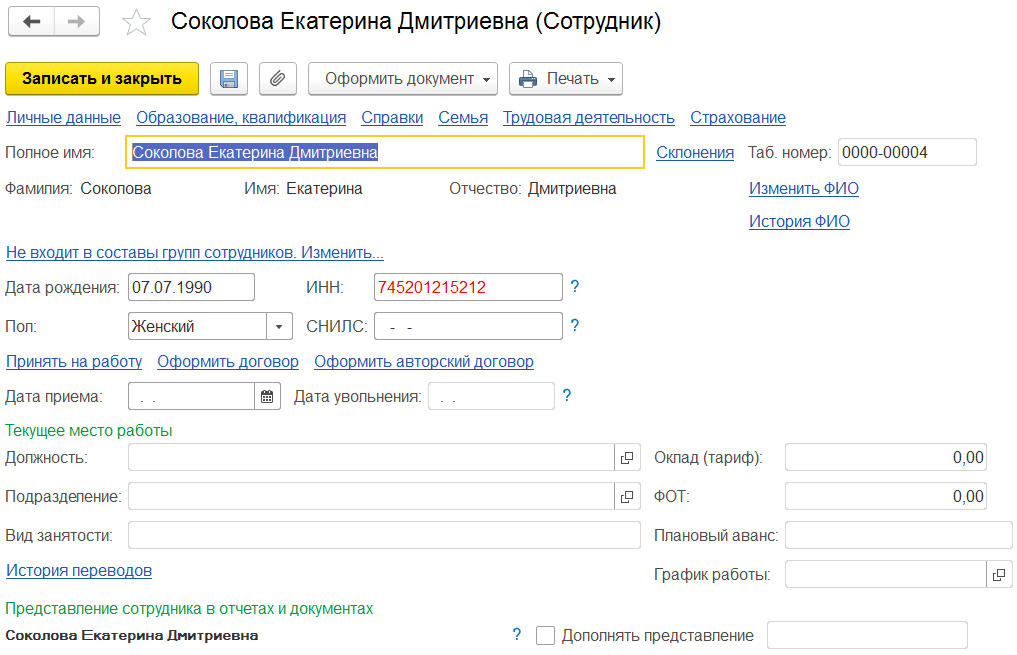Click the Принять на работу link

click(74, 362)
